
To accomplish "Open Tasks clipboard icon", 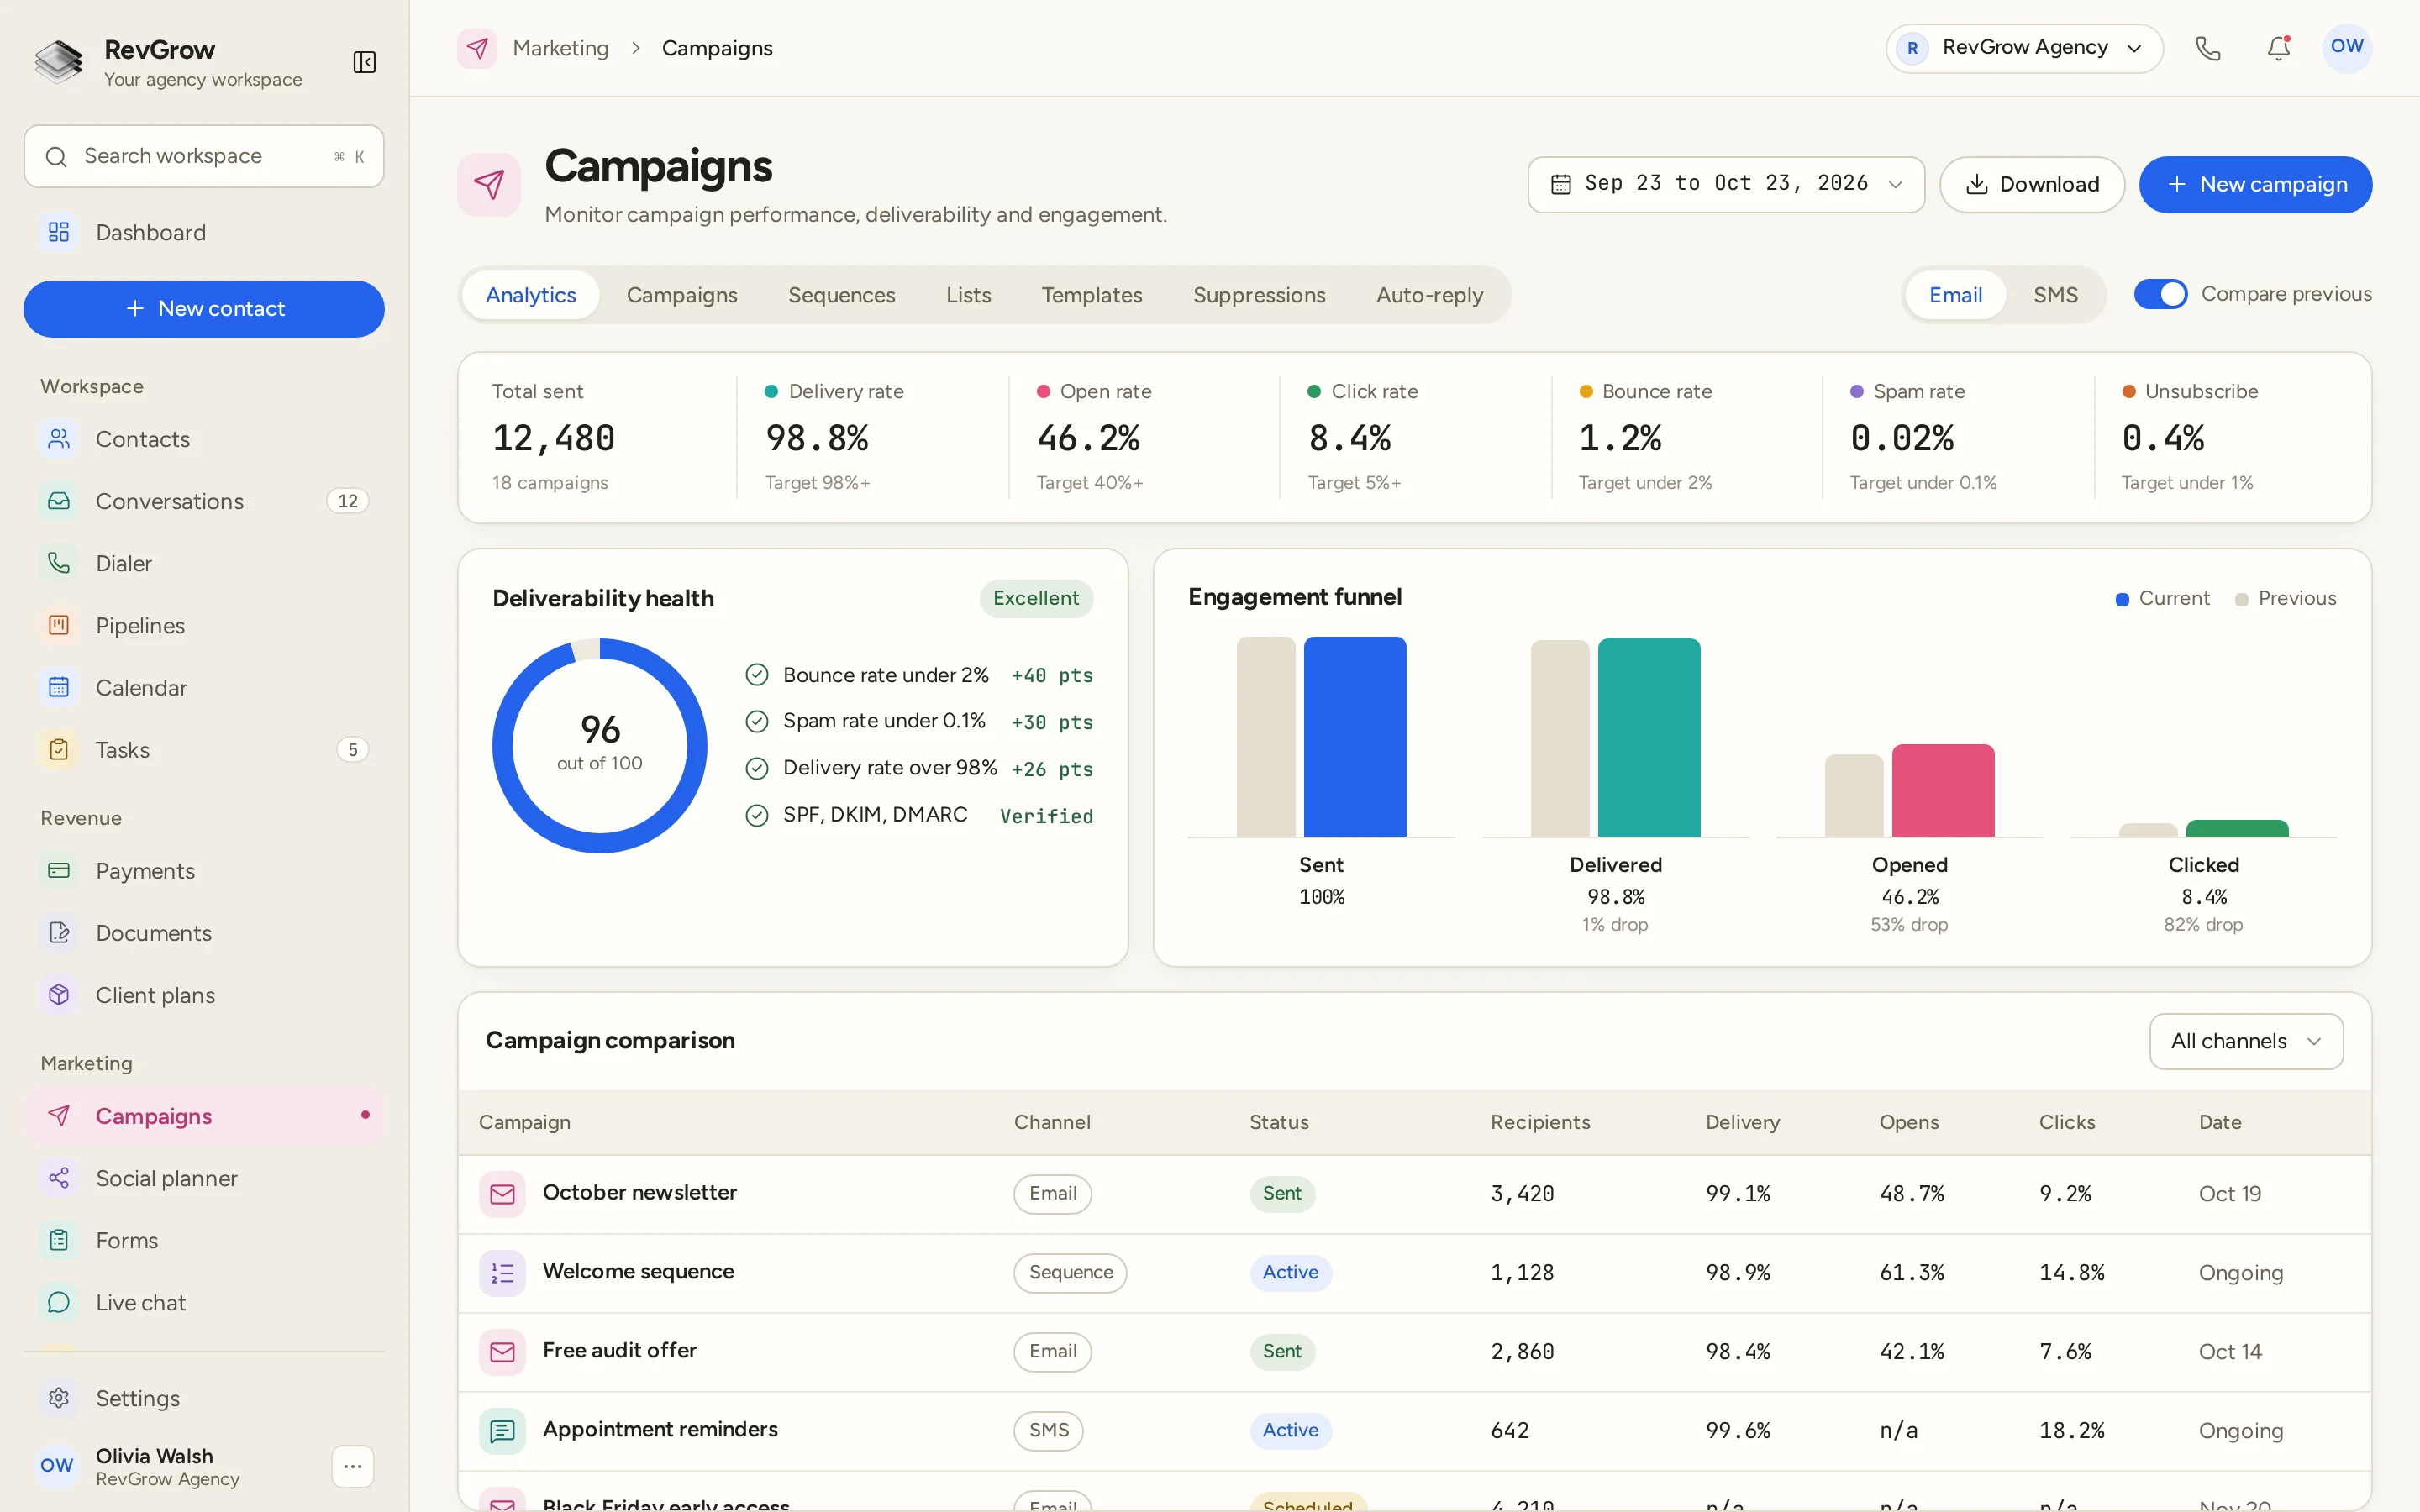I will pyautogui.click(x=59, y=749).
